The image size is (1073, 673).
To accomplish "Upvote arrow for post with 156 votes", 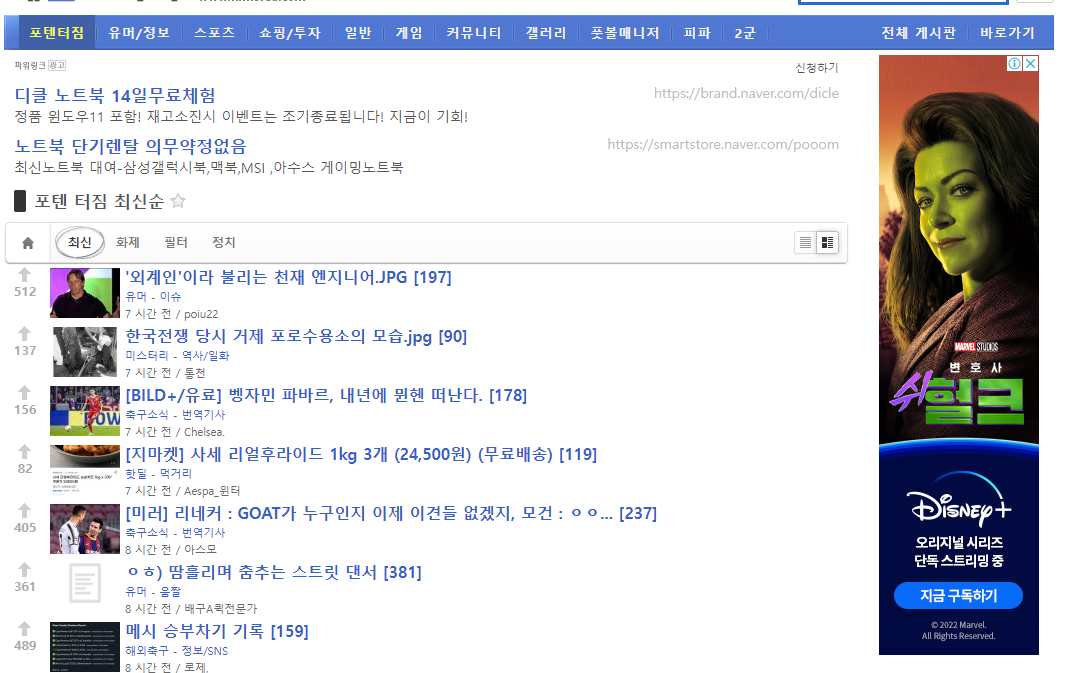I will click(x=25, y=393).
